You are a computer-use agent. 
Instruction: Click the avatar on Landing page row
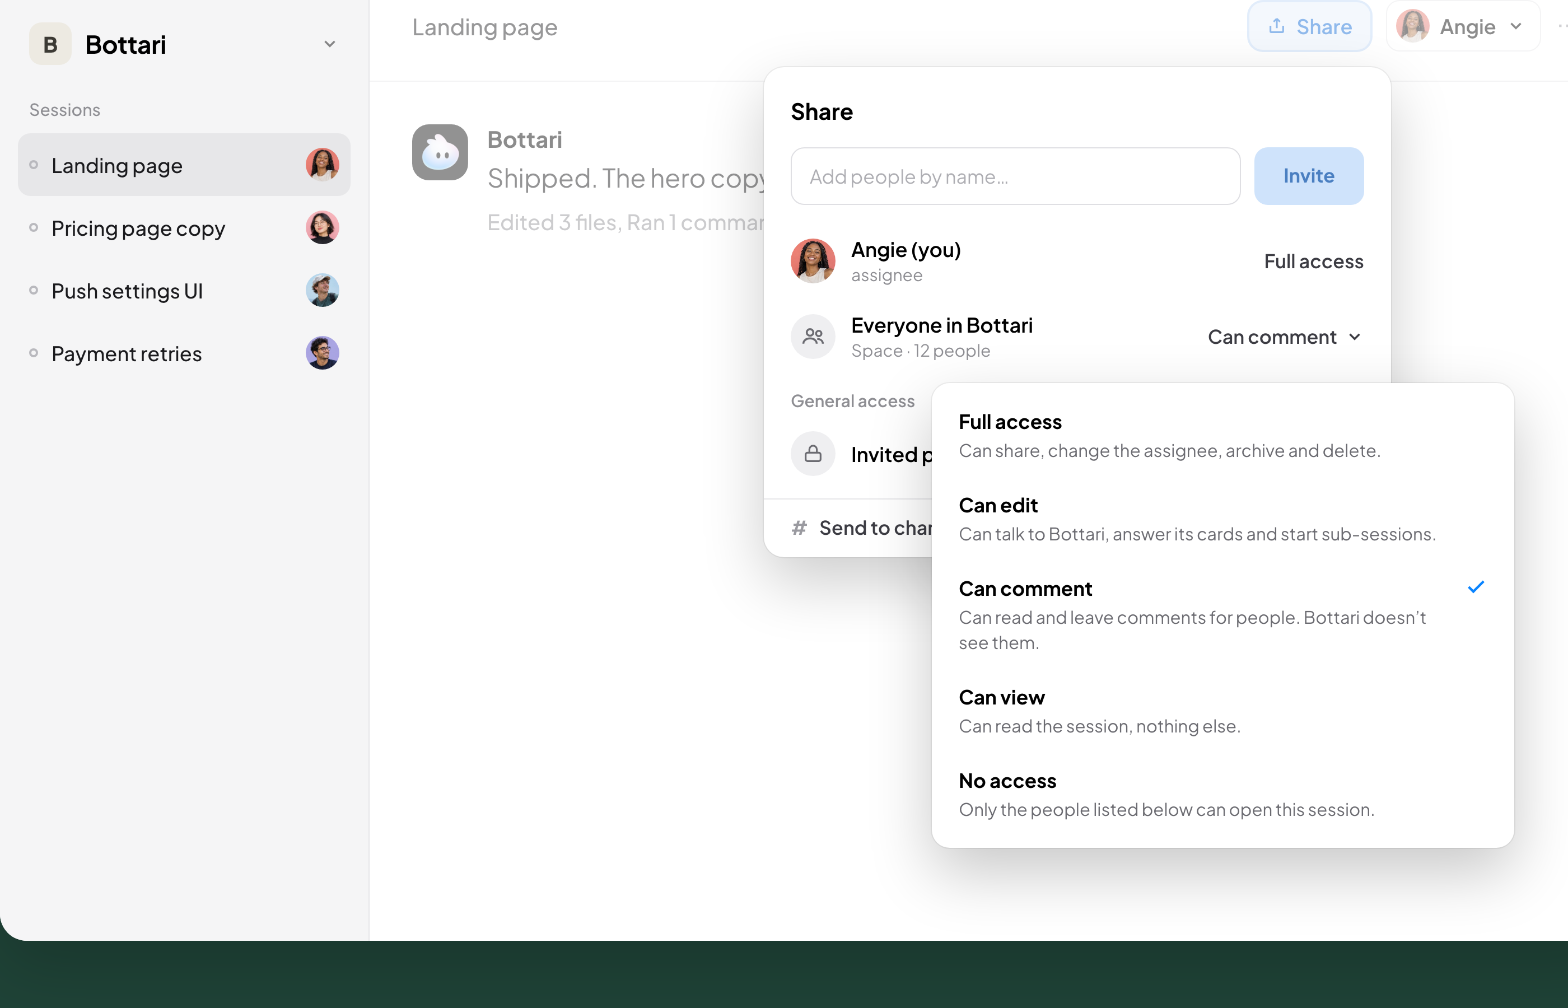(x=322, y=164)
